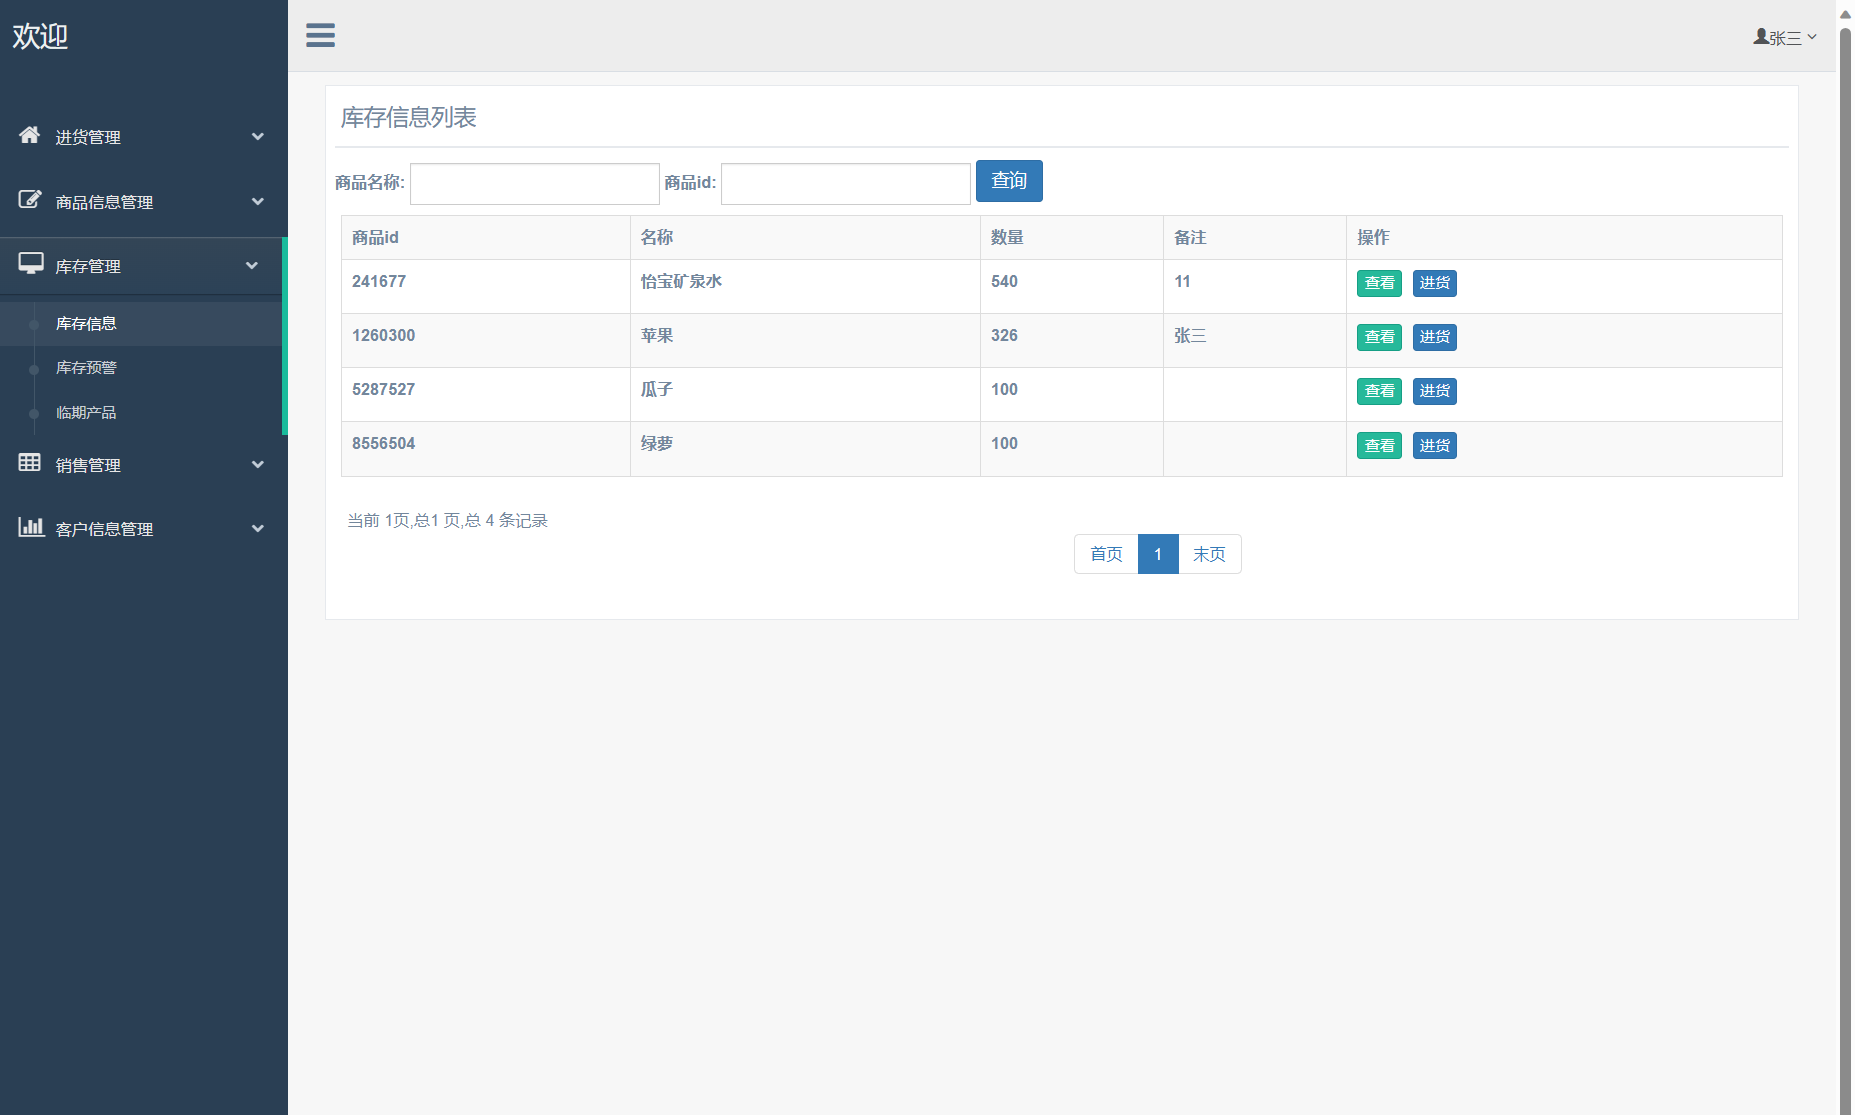
Task: Click the monitor icon beside 库存管理
Action: 31,264
